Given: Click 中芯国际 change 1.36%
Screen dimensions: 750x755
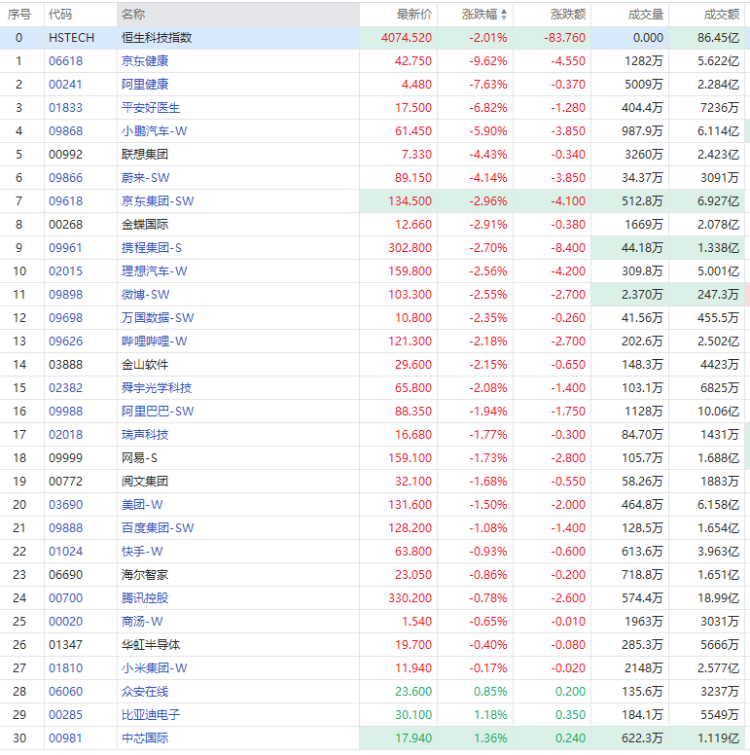Looking at the screenshot, I should pos(491,738).
